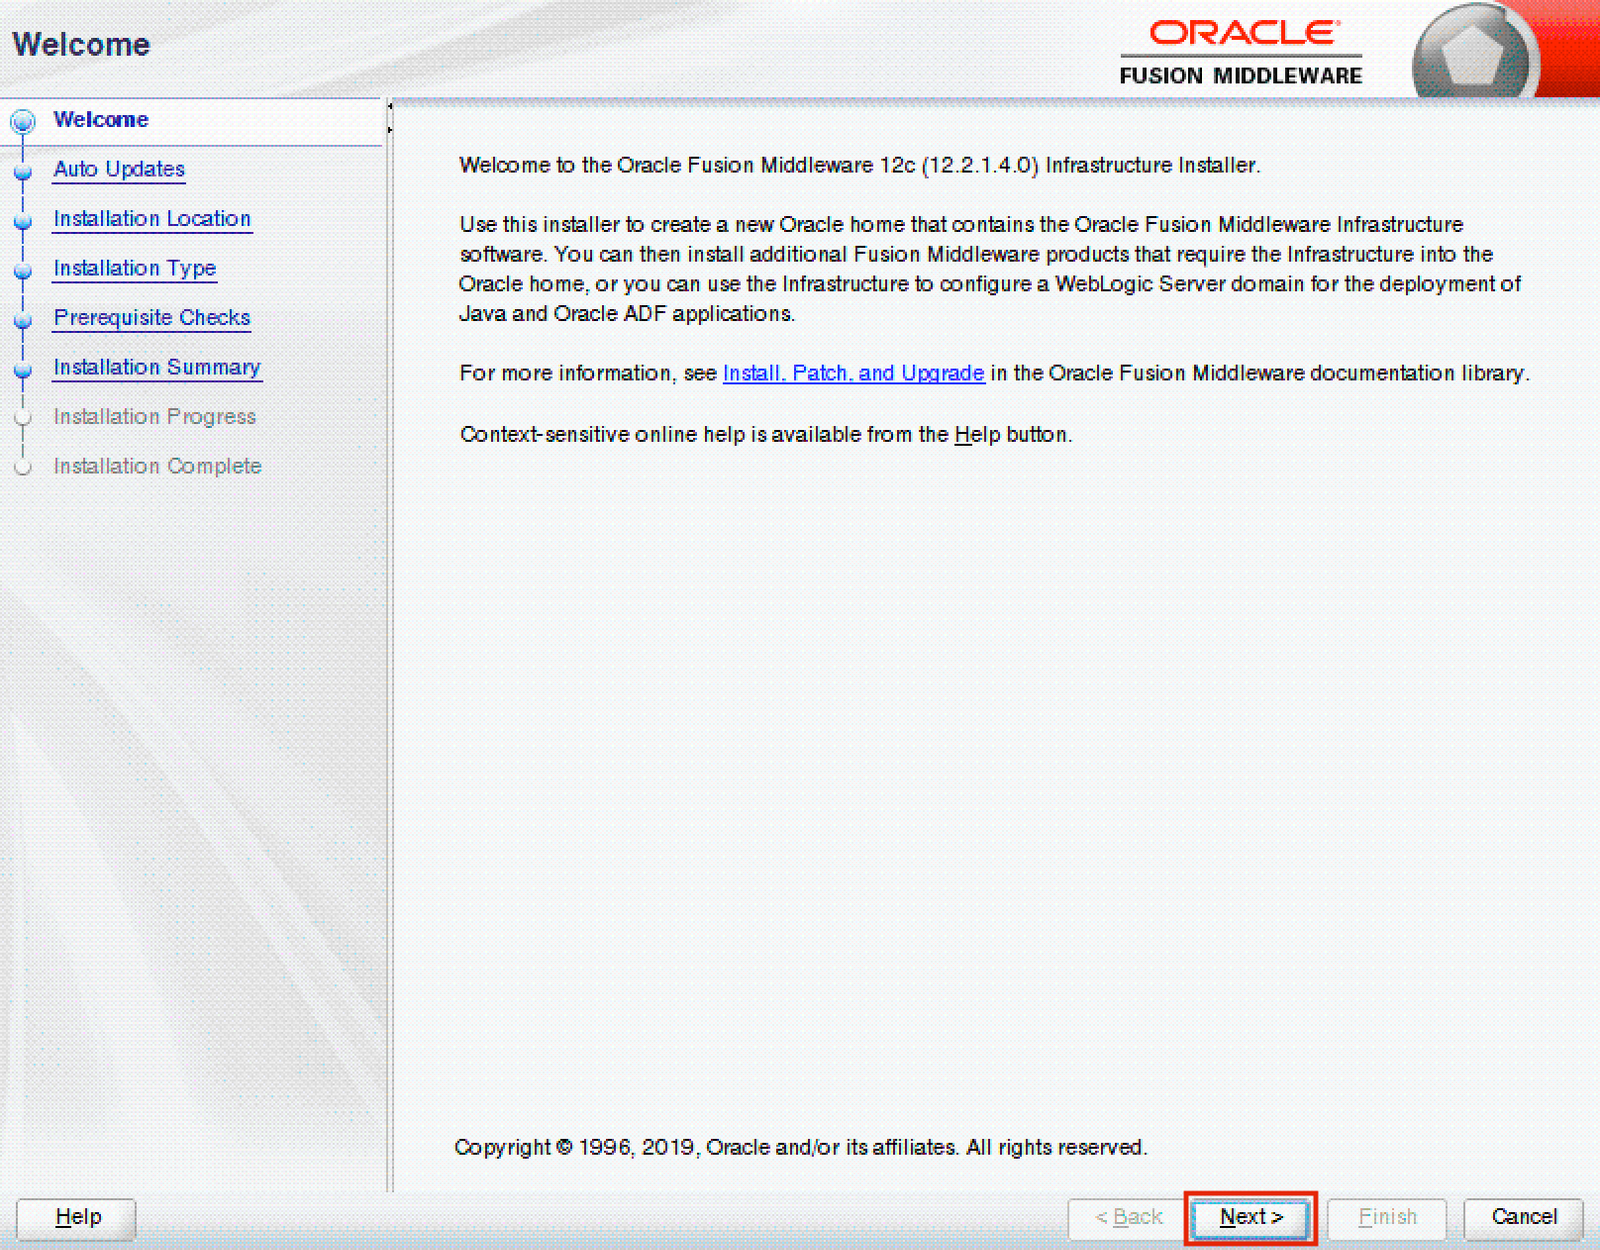Click the Next button
1600x1250 pixels.
click(1251, 1217)
